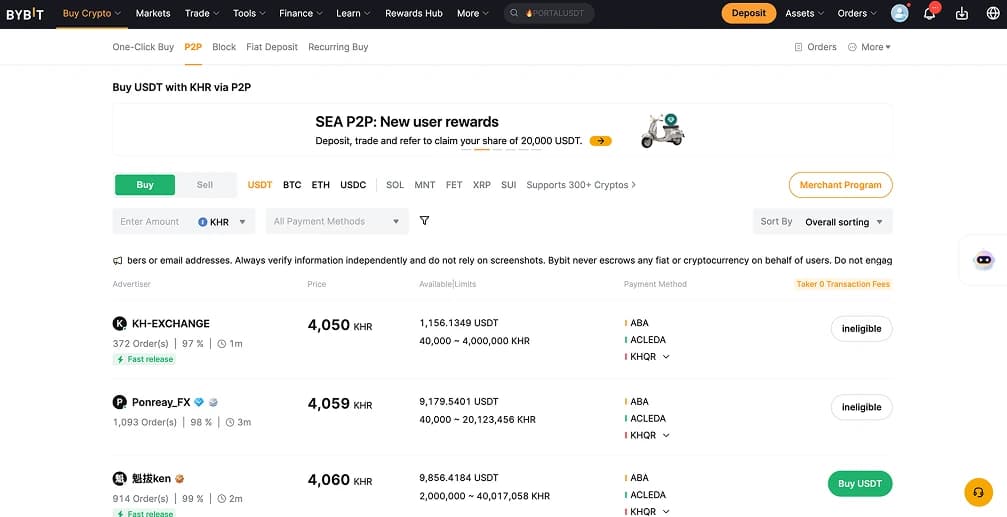This screenshot has width=1007, height=517.
Task: Open the filter funnel icon
Action: 425,221
